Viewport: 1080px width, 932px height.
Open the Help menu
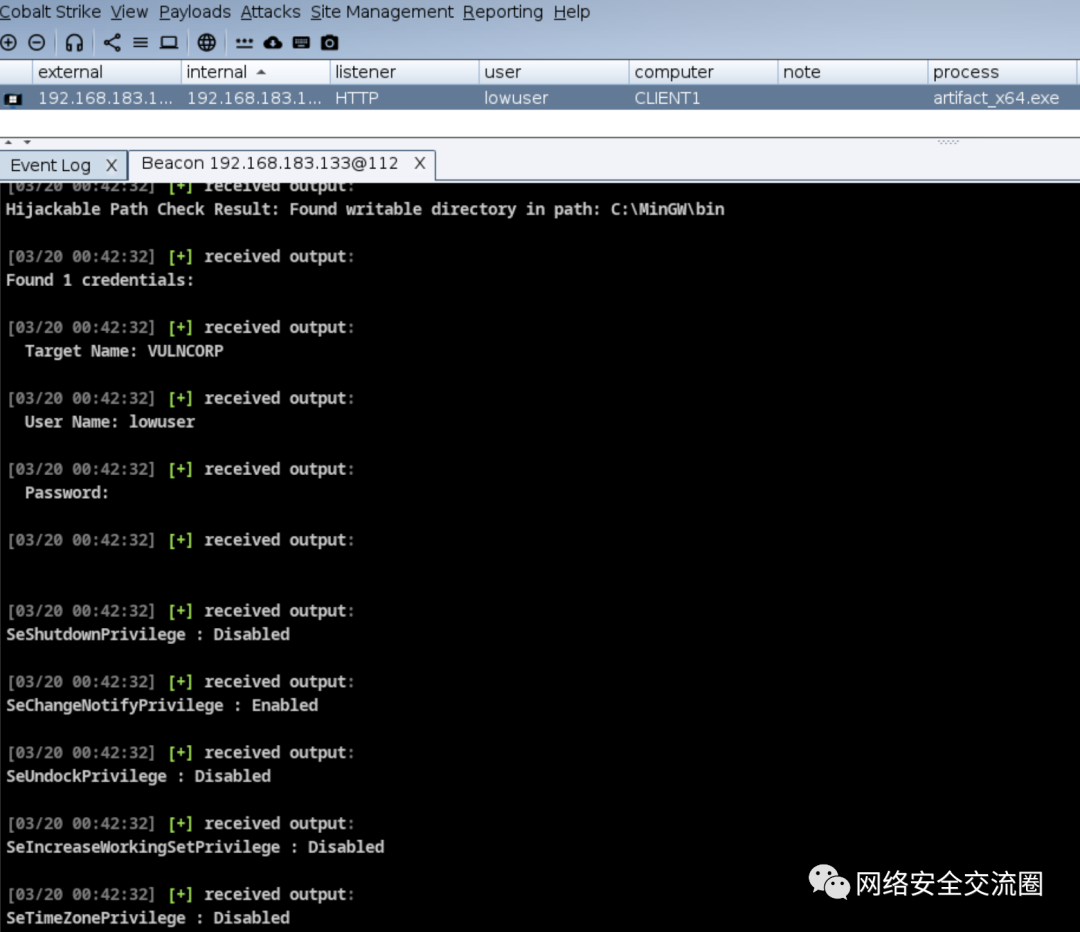pos(572,12)
